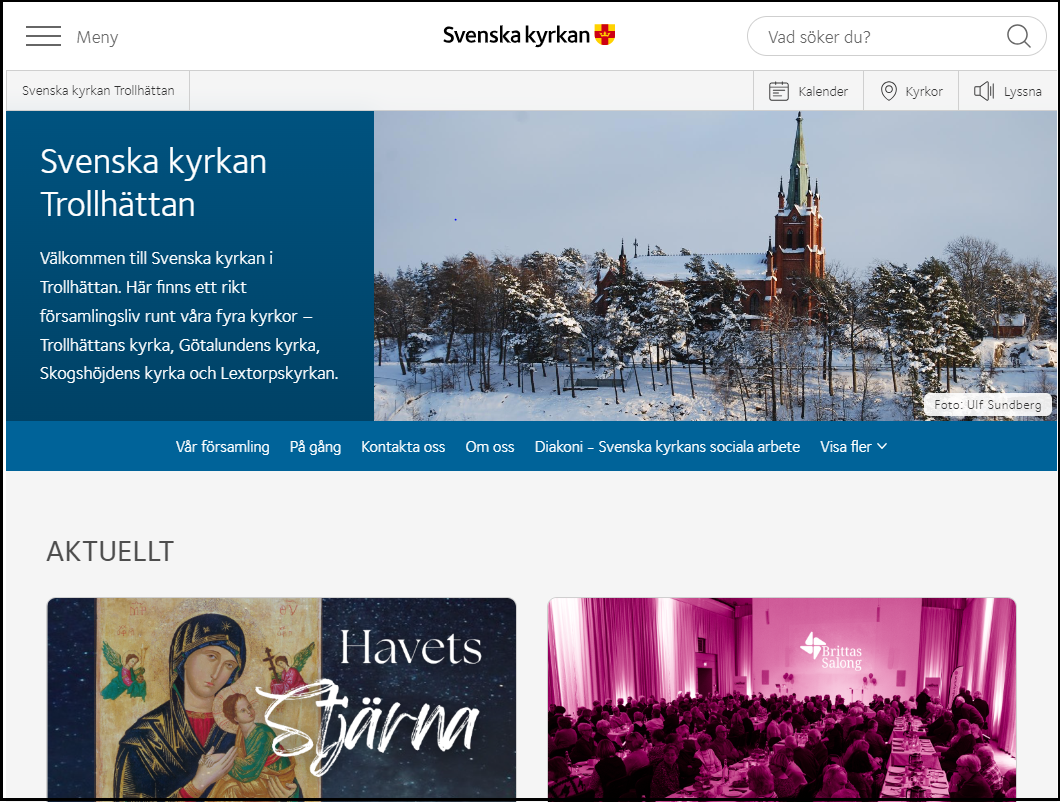
Task: Click the Kyrkor button
Action: pos(911,90)
